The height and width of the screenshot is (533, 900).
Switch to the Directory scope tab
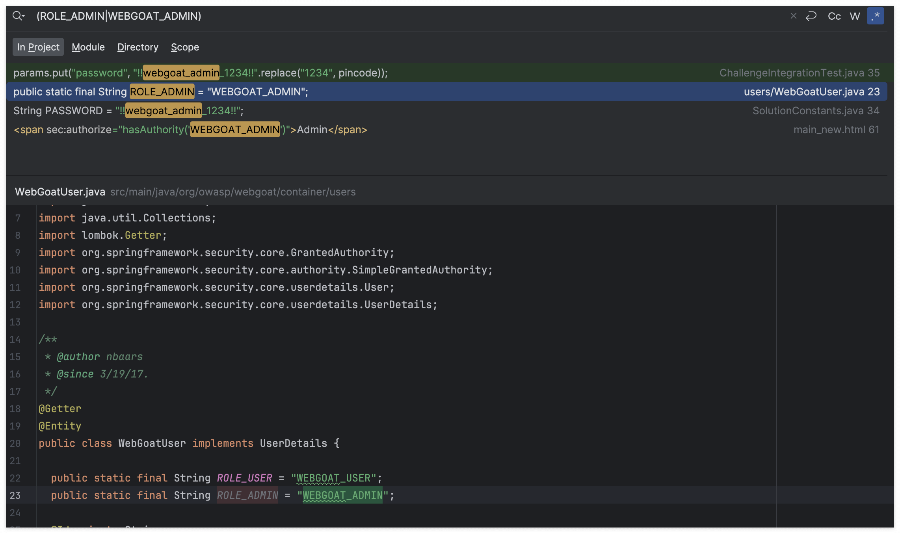point(138,47)
